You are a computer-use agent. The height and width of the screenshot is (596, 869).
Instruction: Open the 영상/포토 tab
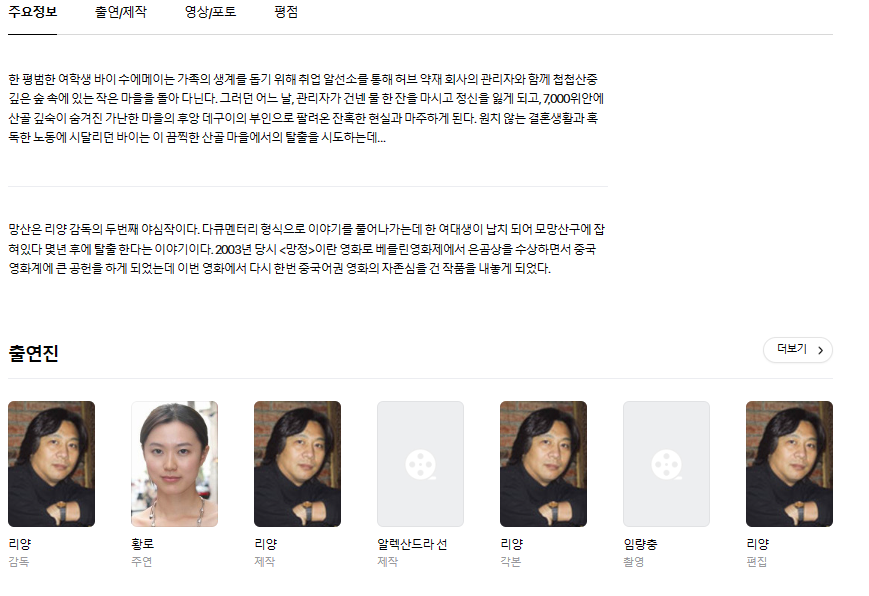[211, 12]
